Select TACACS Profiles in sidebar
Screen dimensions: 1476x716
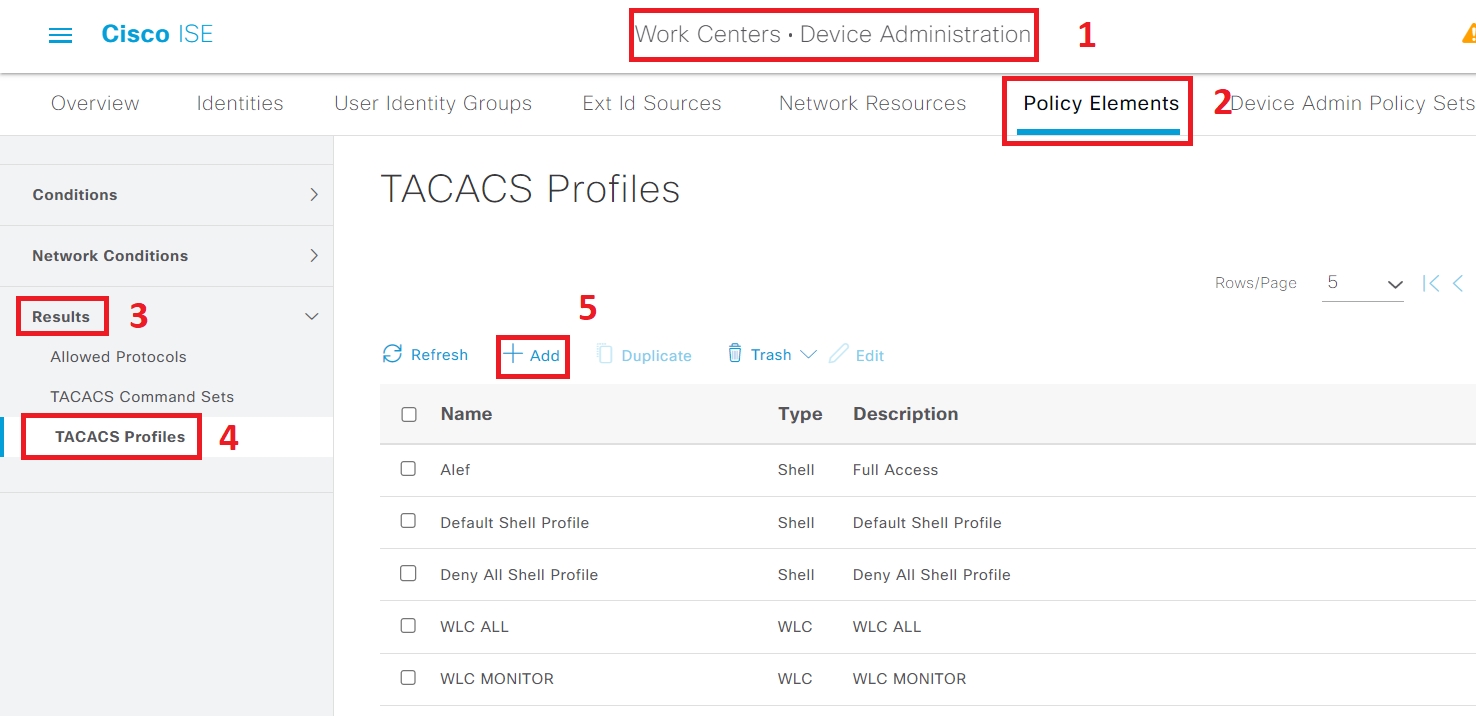[x=120, y=437]
